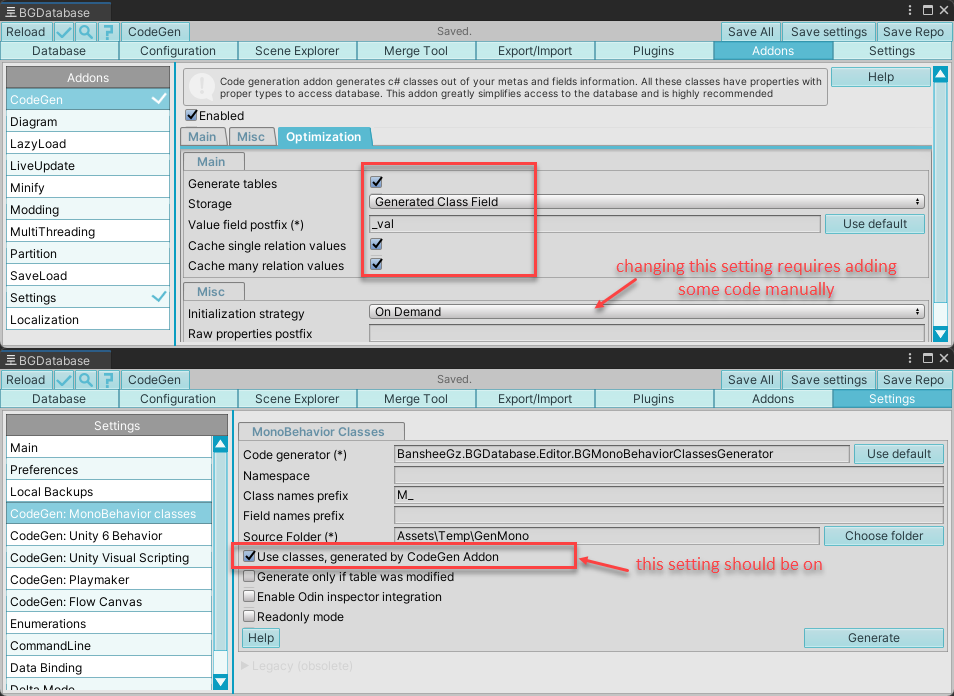Click magnifier search icon in upper BGDatabase window
The image size is (954, 696).
pos(86,32)
